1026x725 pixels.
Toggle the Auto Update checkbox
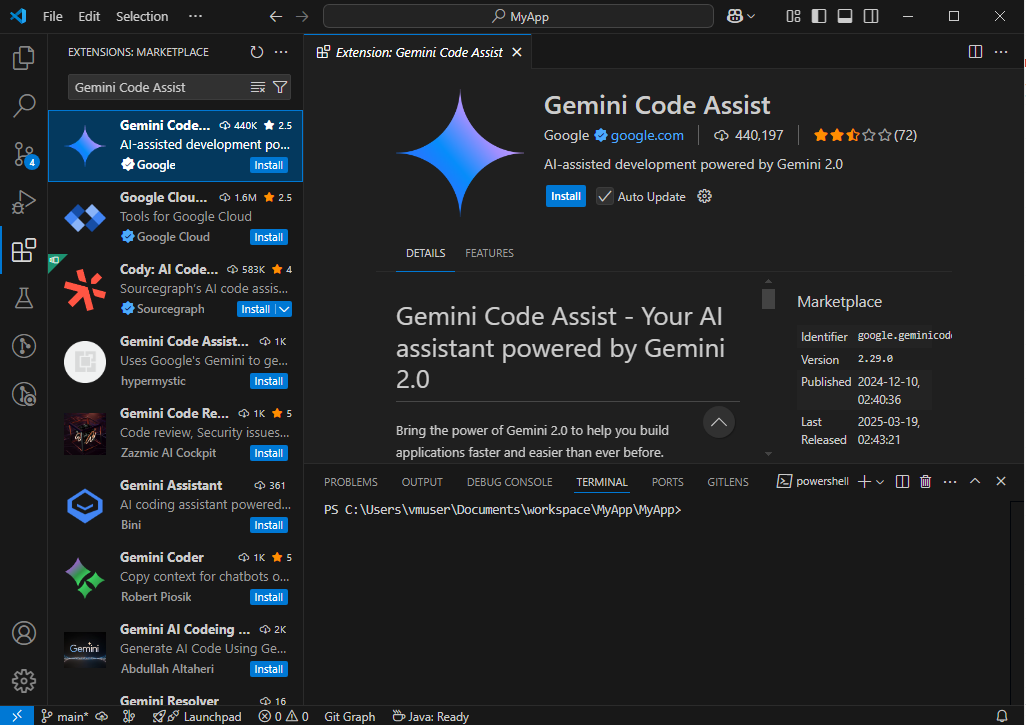(x=605, y=196)
